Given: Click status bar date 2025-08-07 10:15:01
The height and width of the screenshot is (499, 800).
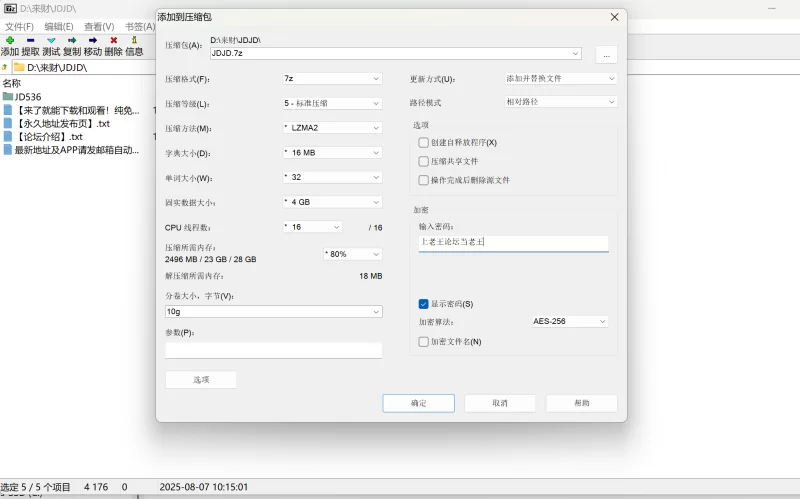Looking at the screenshot, I should (x=204, y=487).
